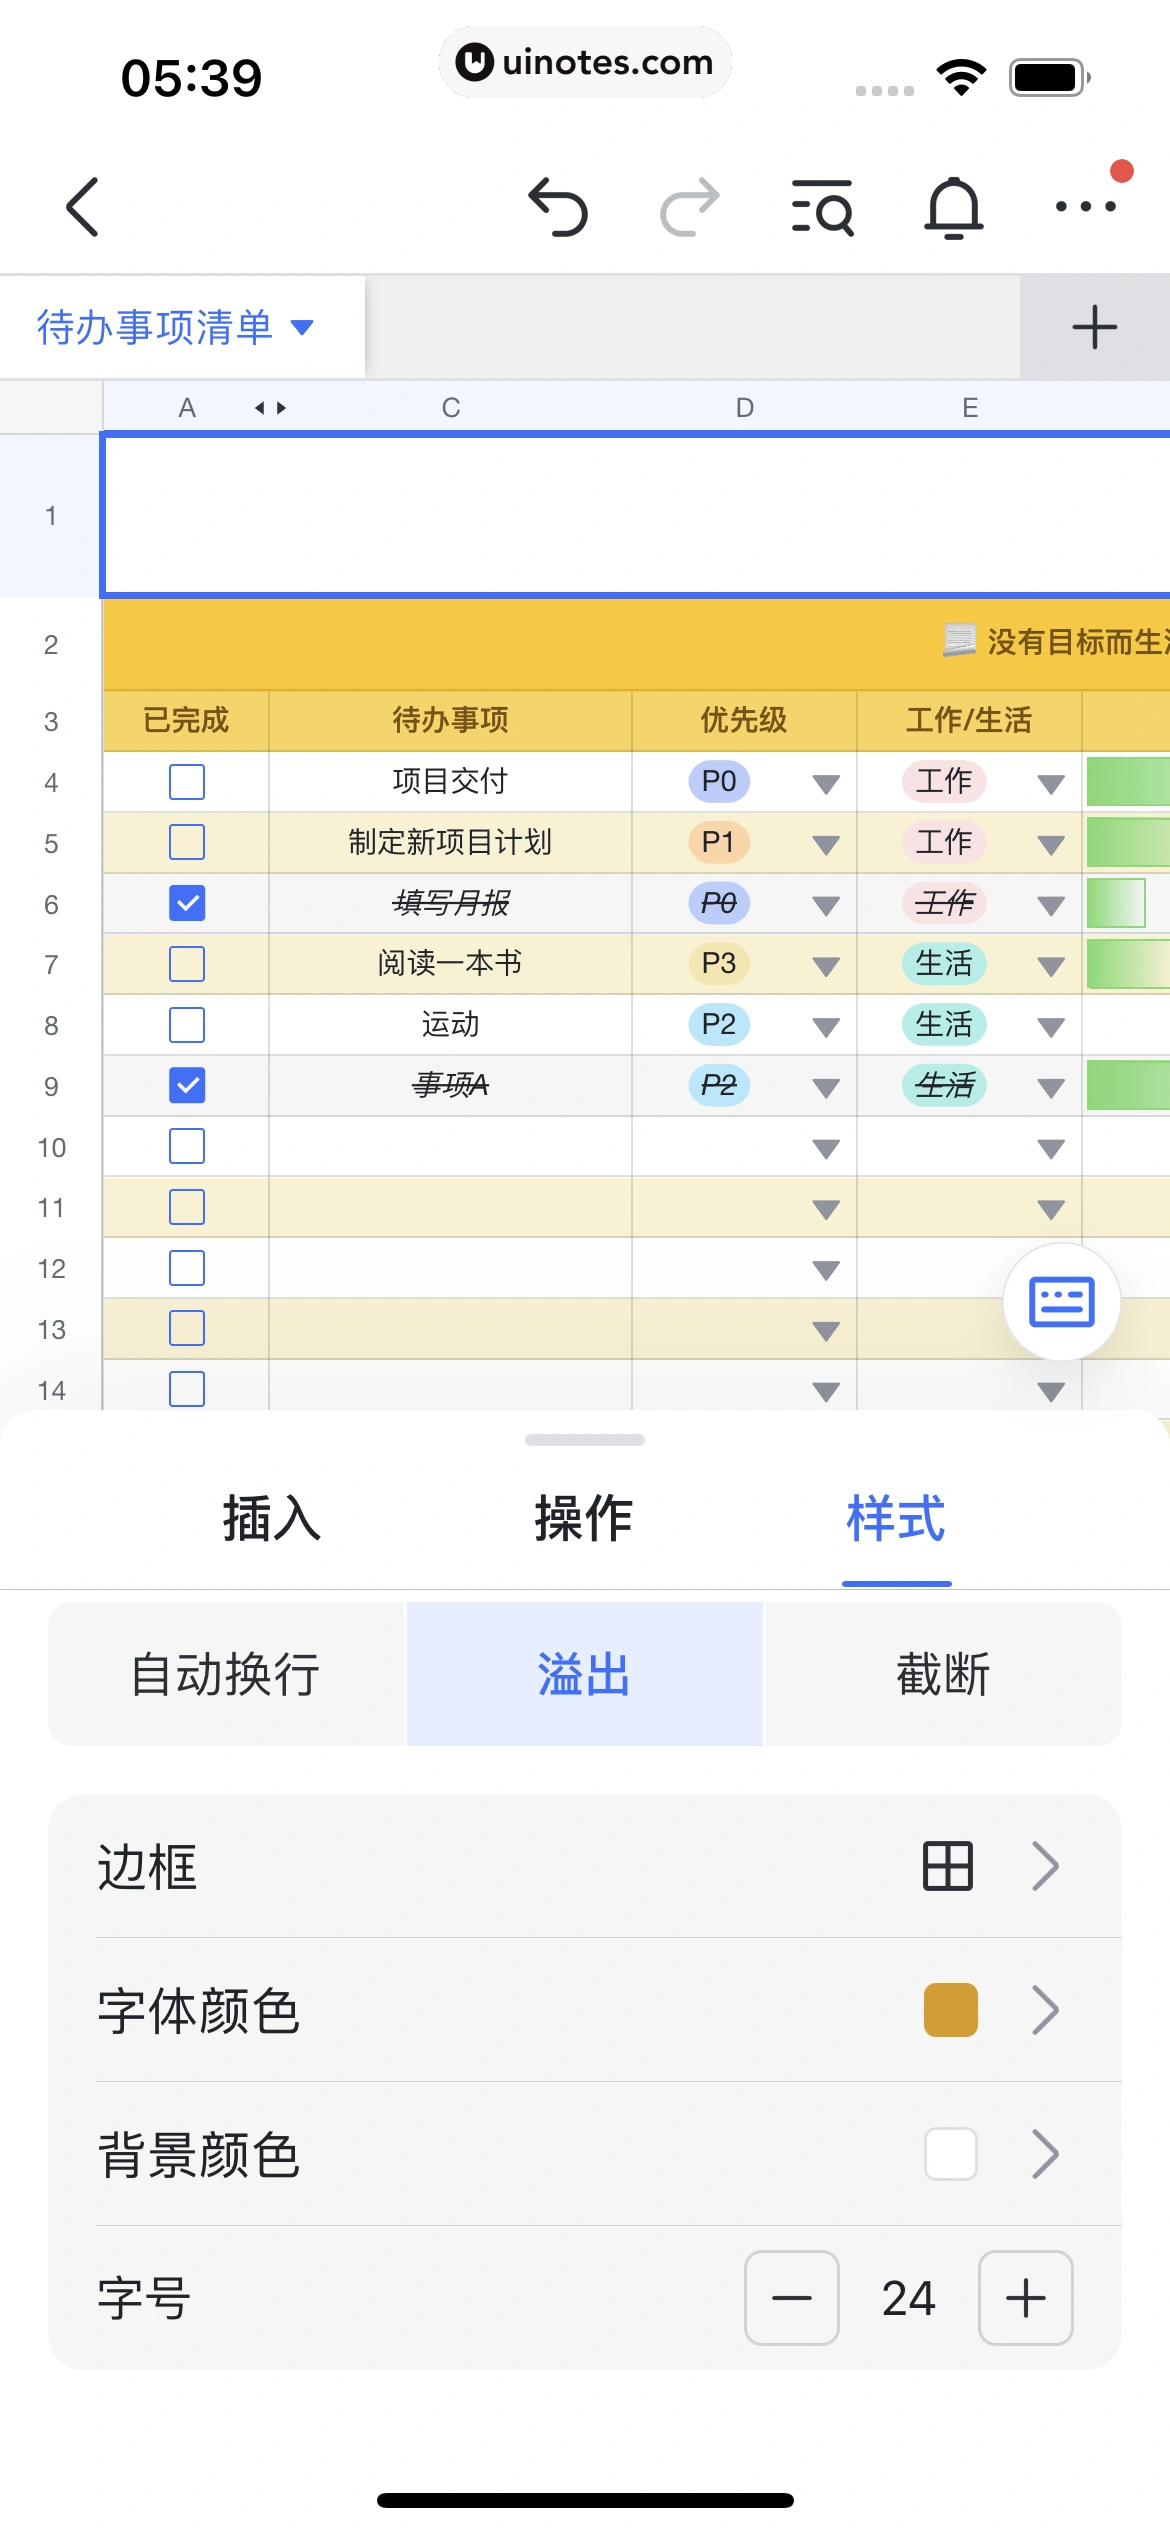The image size is (1170, 2532).
Task: Expand hidden column B arrows
Action: [x=270, y=408]
